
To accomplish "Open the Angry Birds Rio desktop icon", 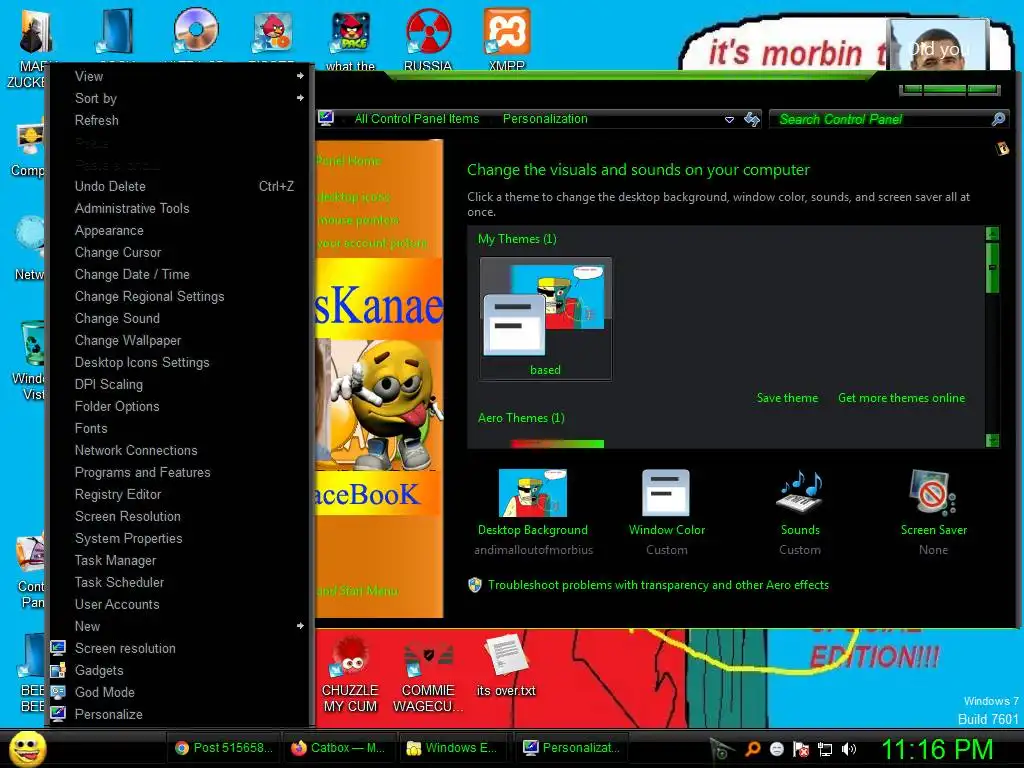I will 272,31.
